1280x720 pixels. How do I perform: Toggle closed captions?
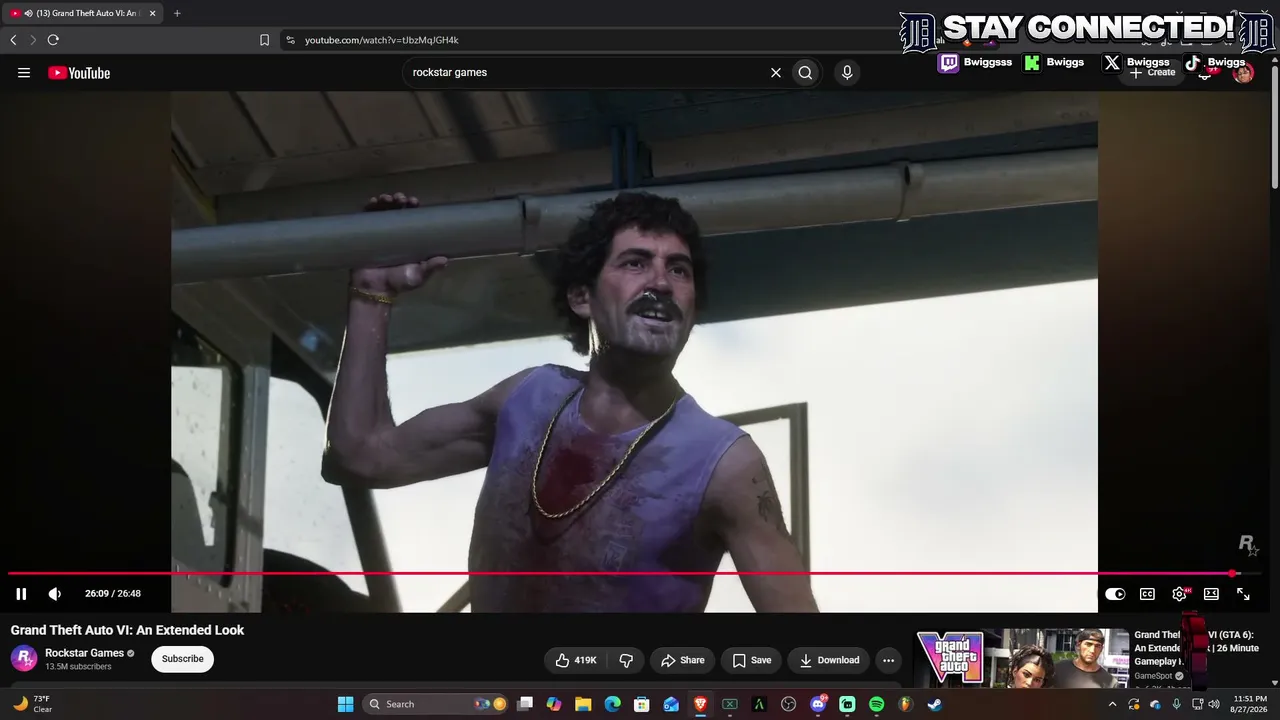tap(1147, 594)
